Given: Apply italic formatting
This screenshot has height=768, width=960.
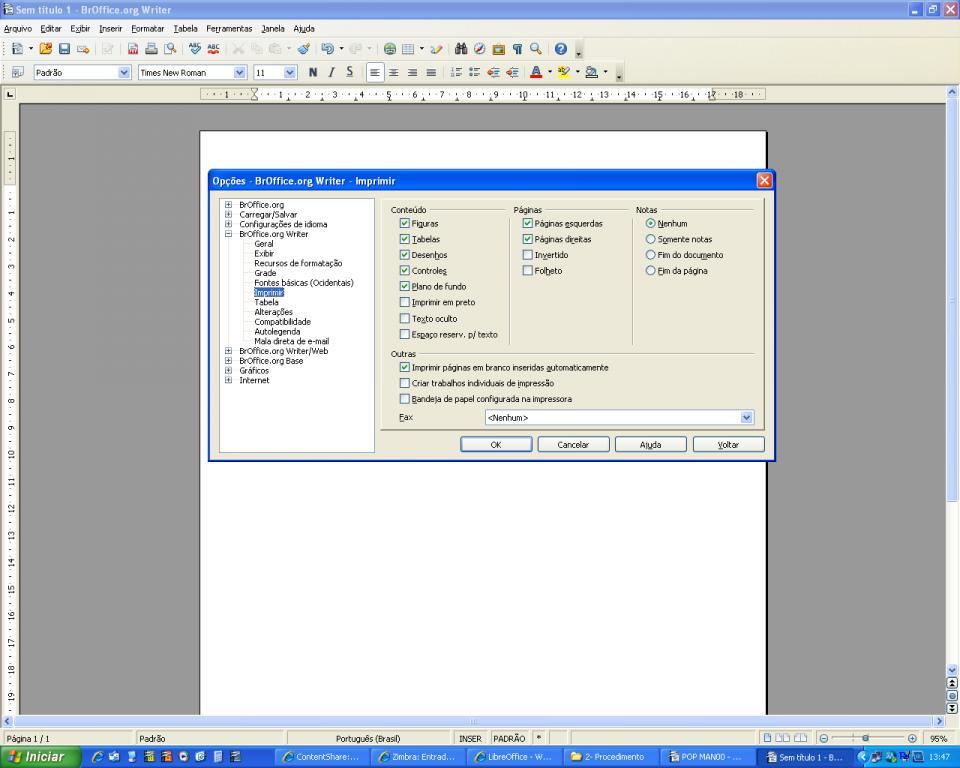Looking at the screenshot, I should (x=331, y=72).
